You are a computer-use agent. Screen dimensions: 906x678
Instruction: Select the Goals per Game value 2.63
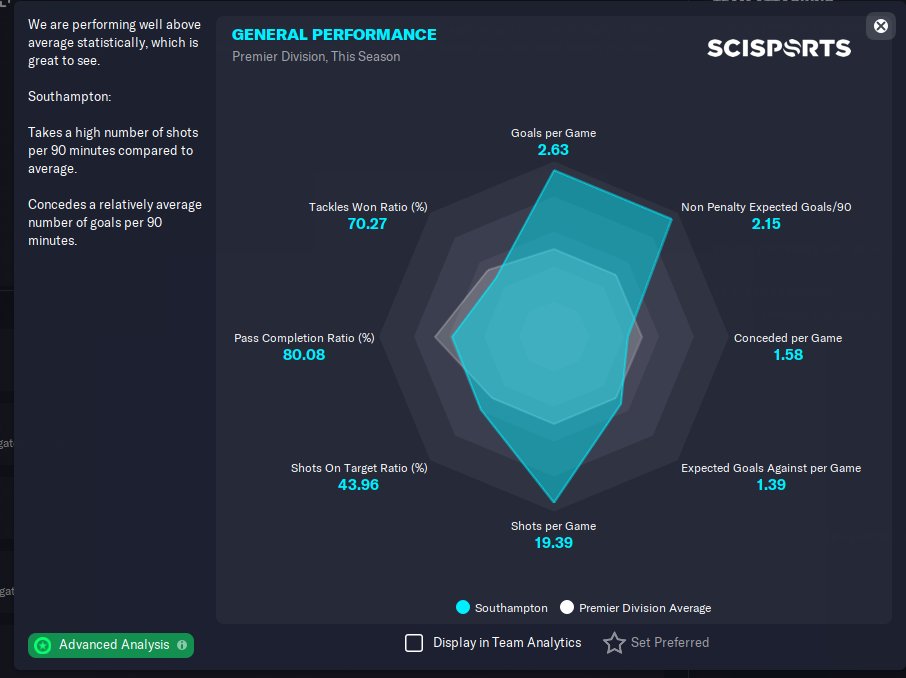(553, 150)
